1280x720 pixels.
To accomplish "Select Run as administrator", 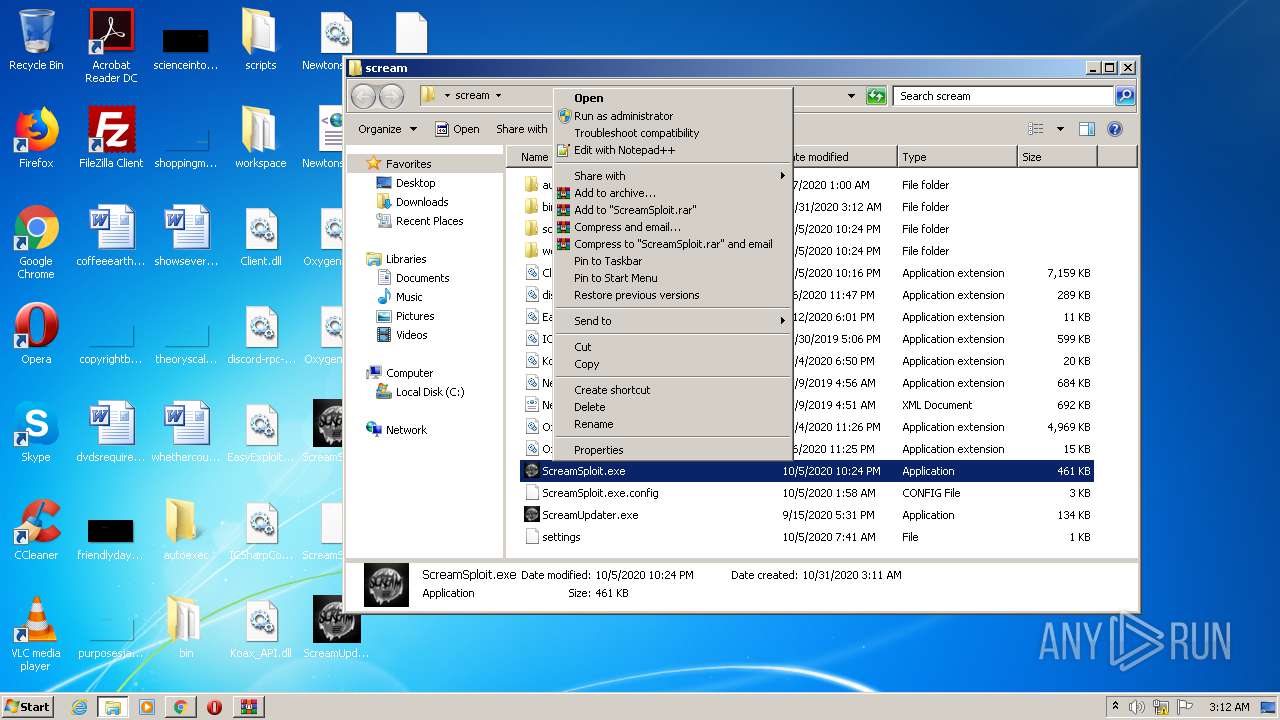I will tap(673, 116).
